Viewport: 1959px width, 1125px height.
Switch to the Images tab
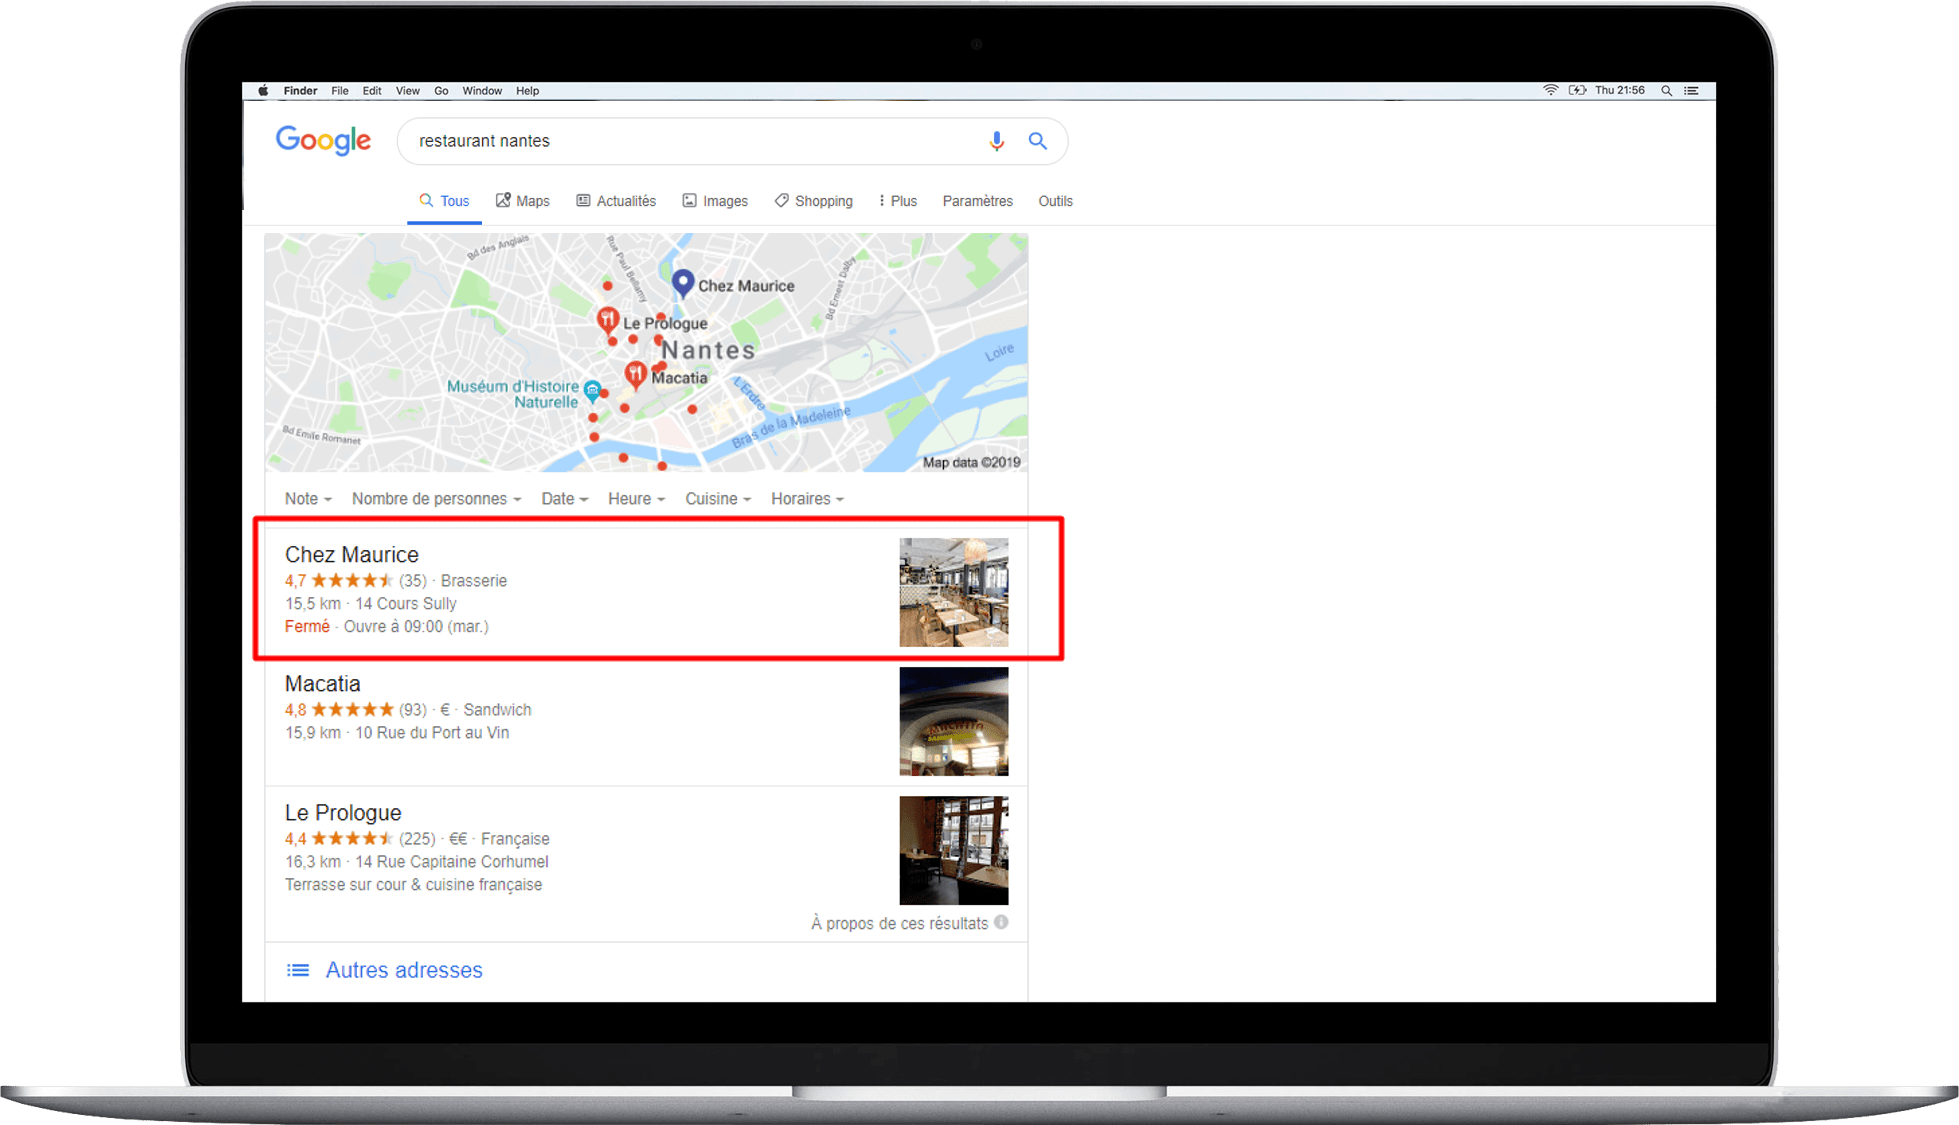point(715,201)
